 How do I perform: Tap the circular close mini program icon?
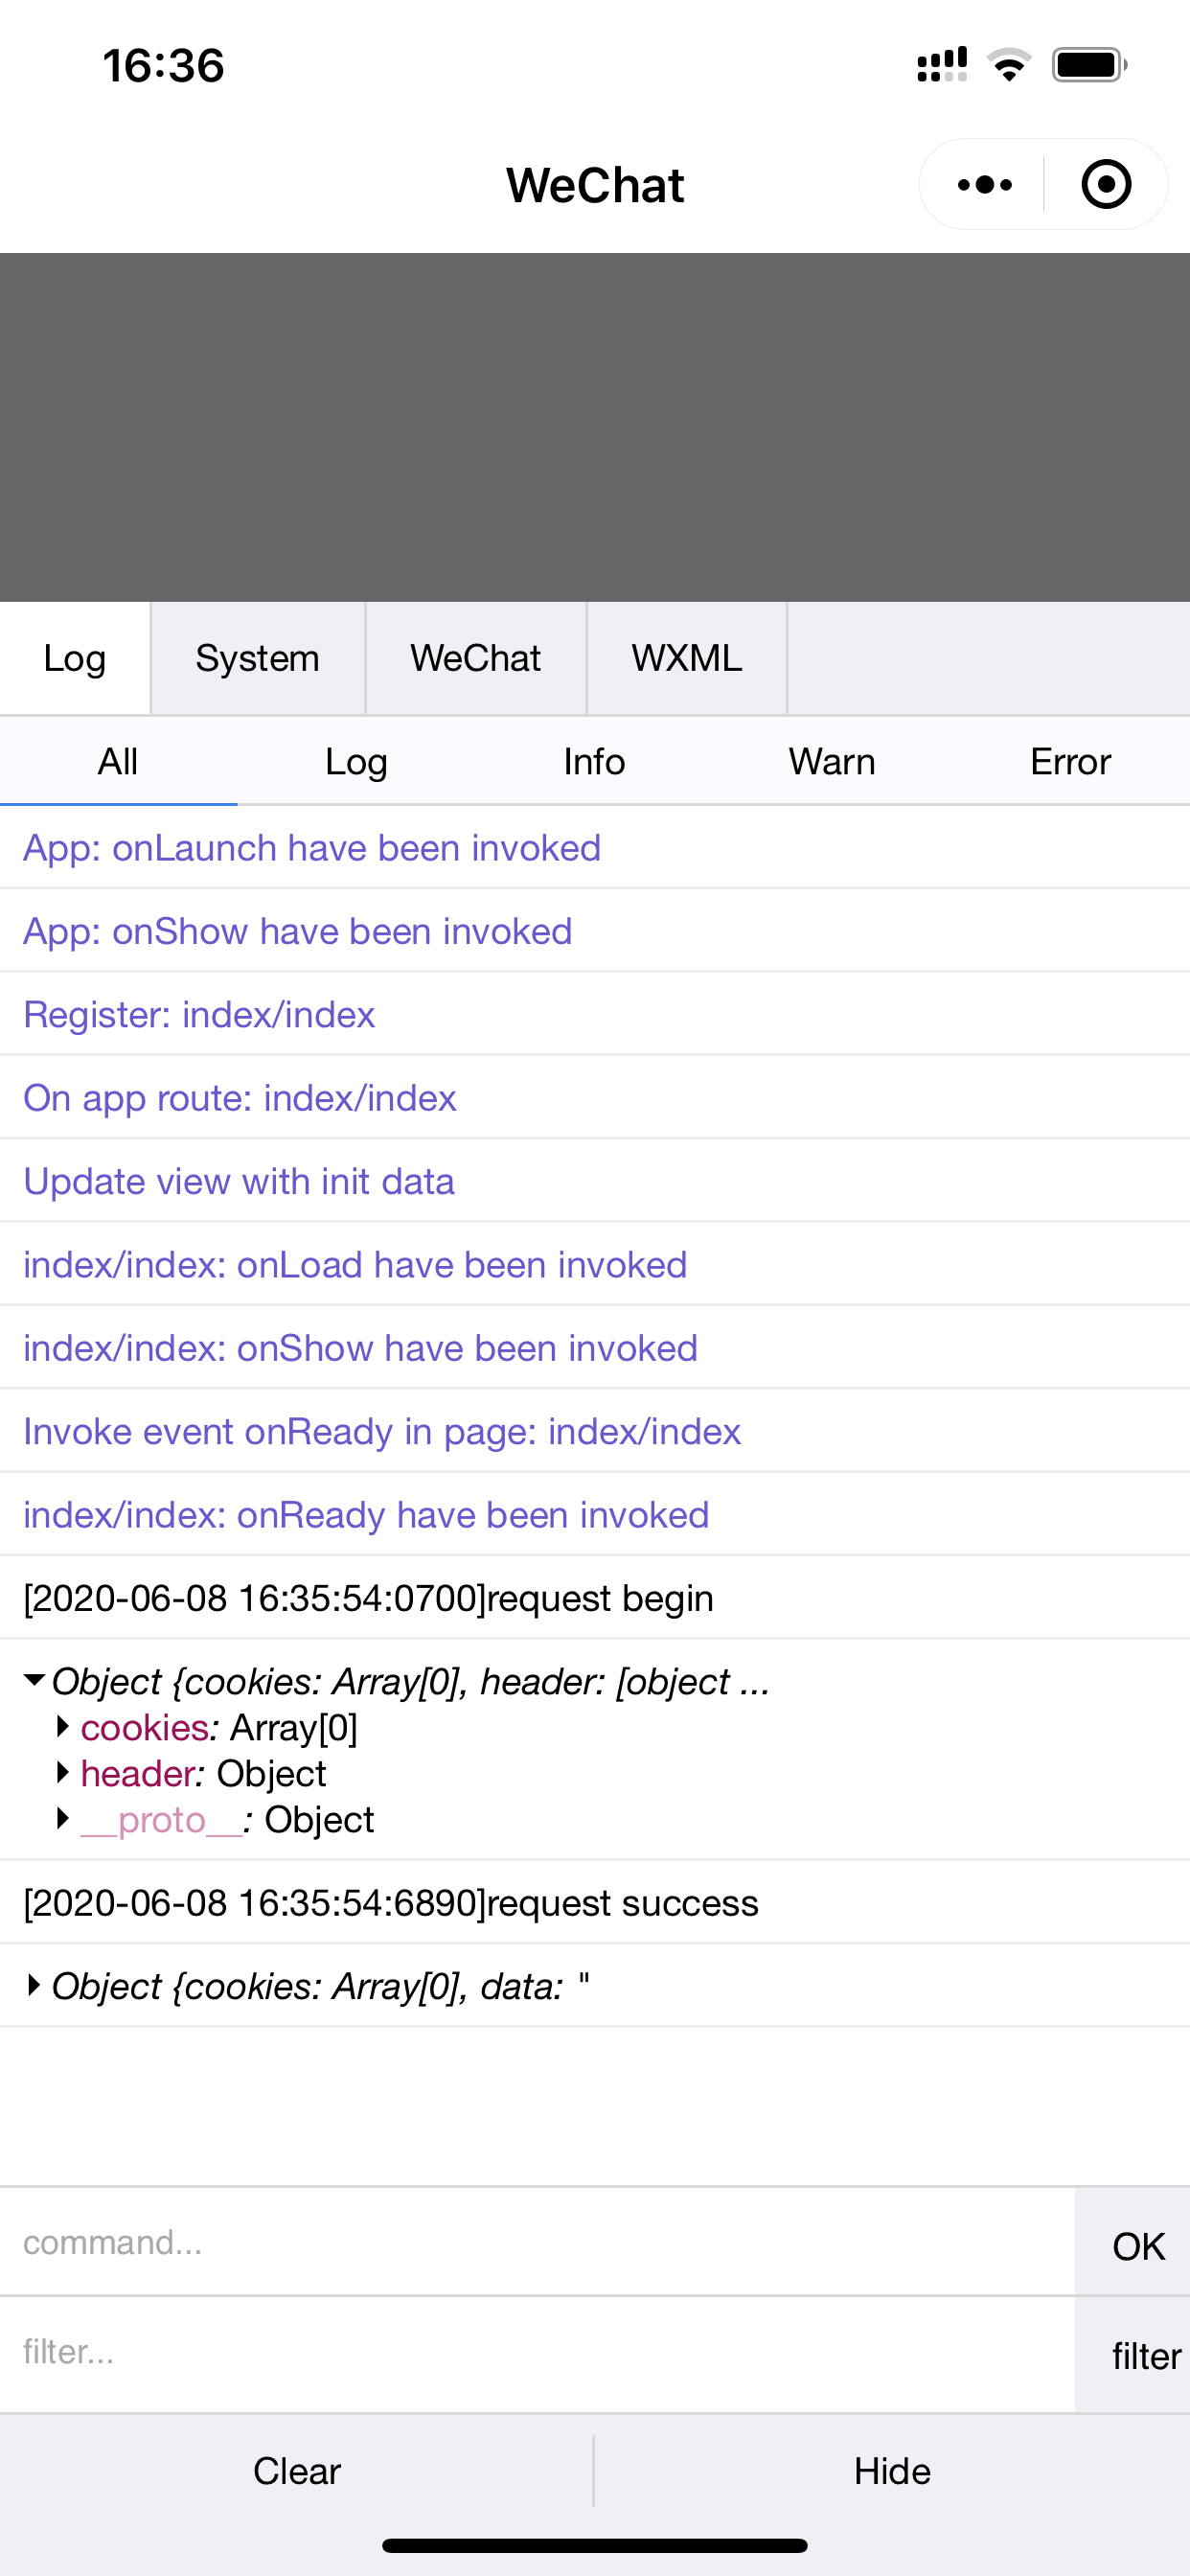click(x=1106, y=185)
